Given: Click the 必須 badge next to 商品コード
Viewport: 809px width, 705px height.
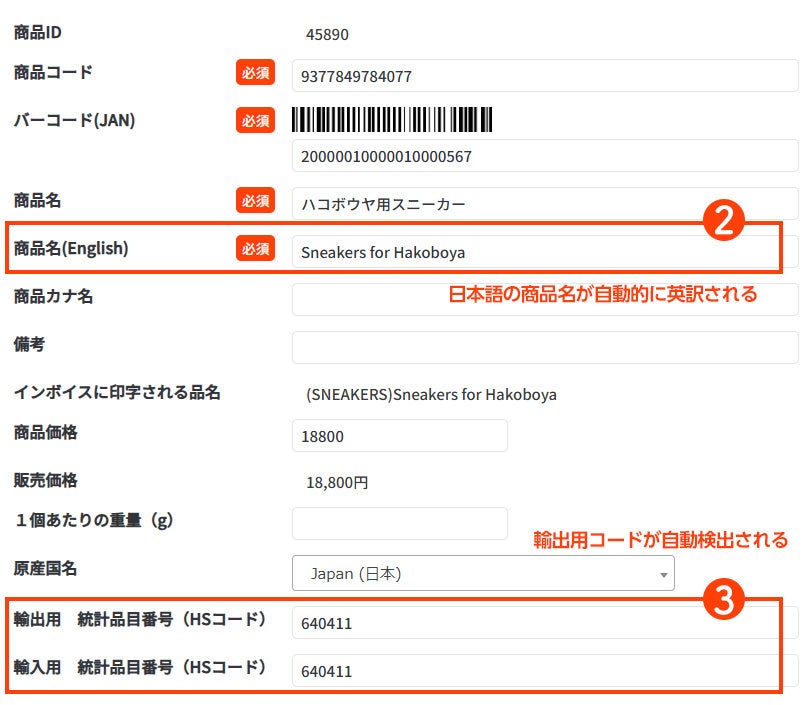Looking at the screenshot, I should 255,73.
